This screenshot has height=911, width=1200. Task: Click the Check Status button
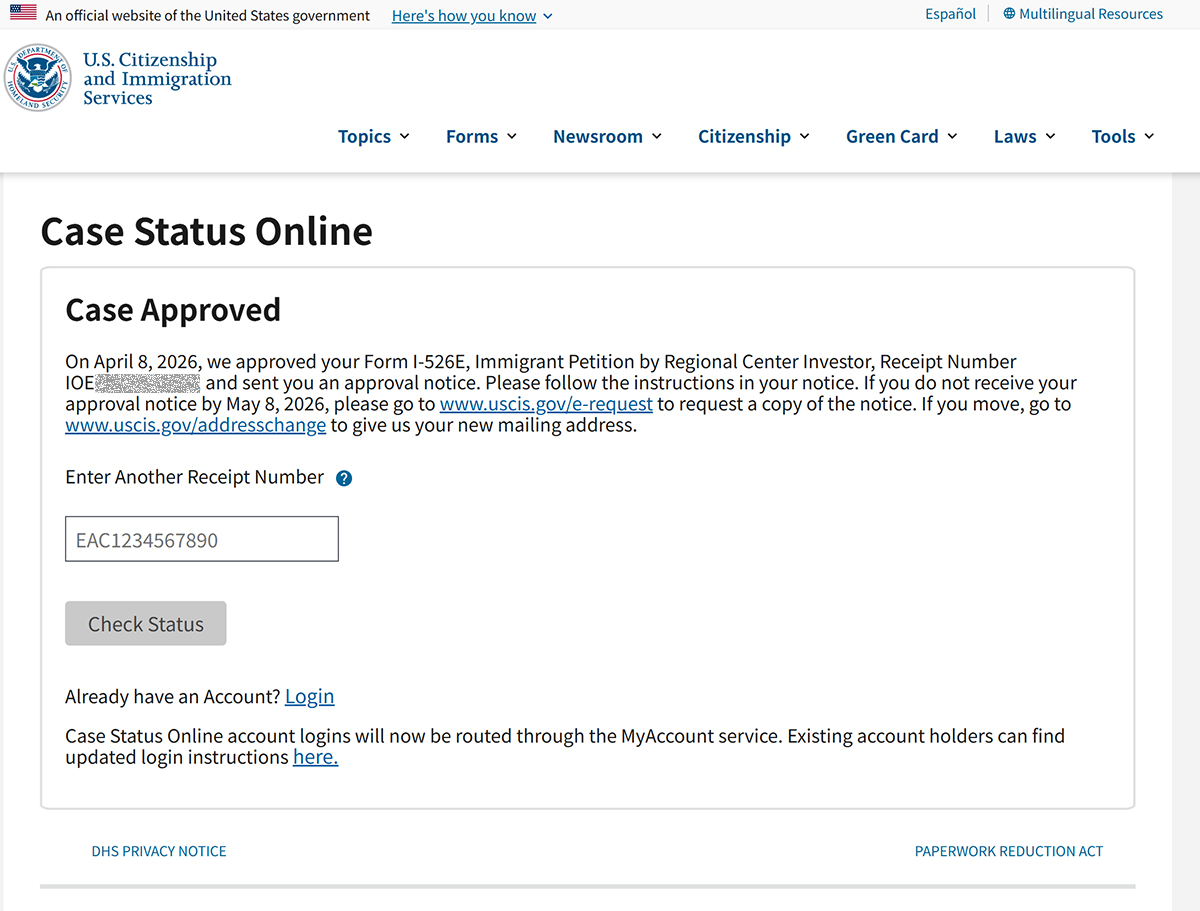tap(146, 623)
